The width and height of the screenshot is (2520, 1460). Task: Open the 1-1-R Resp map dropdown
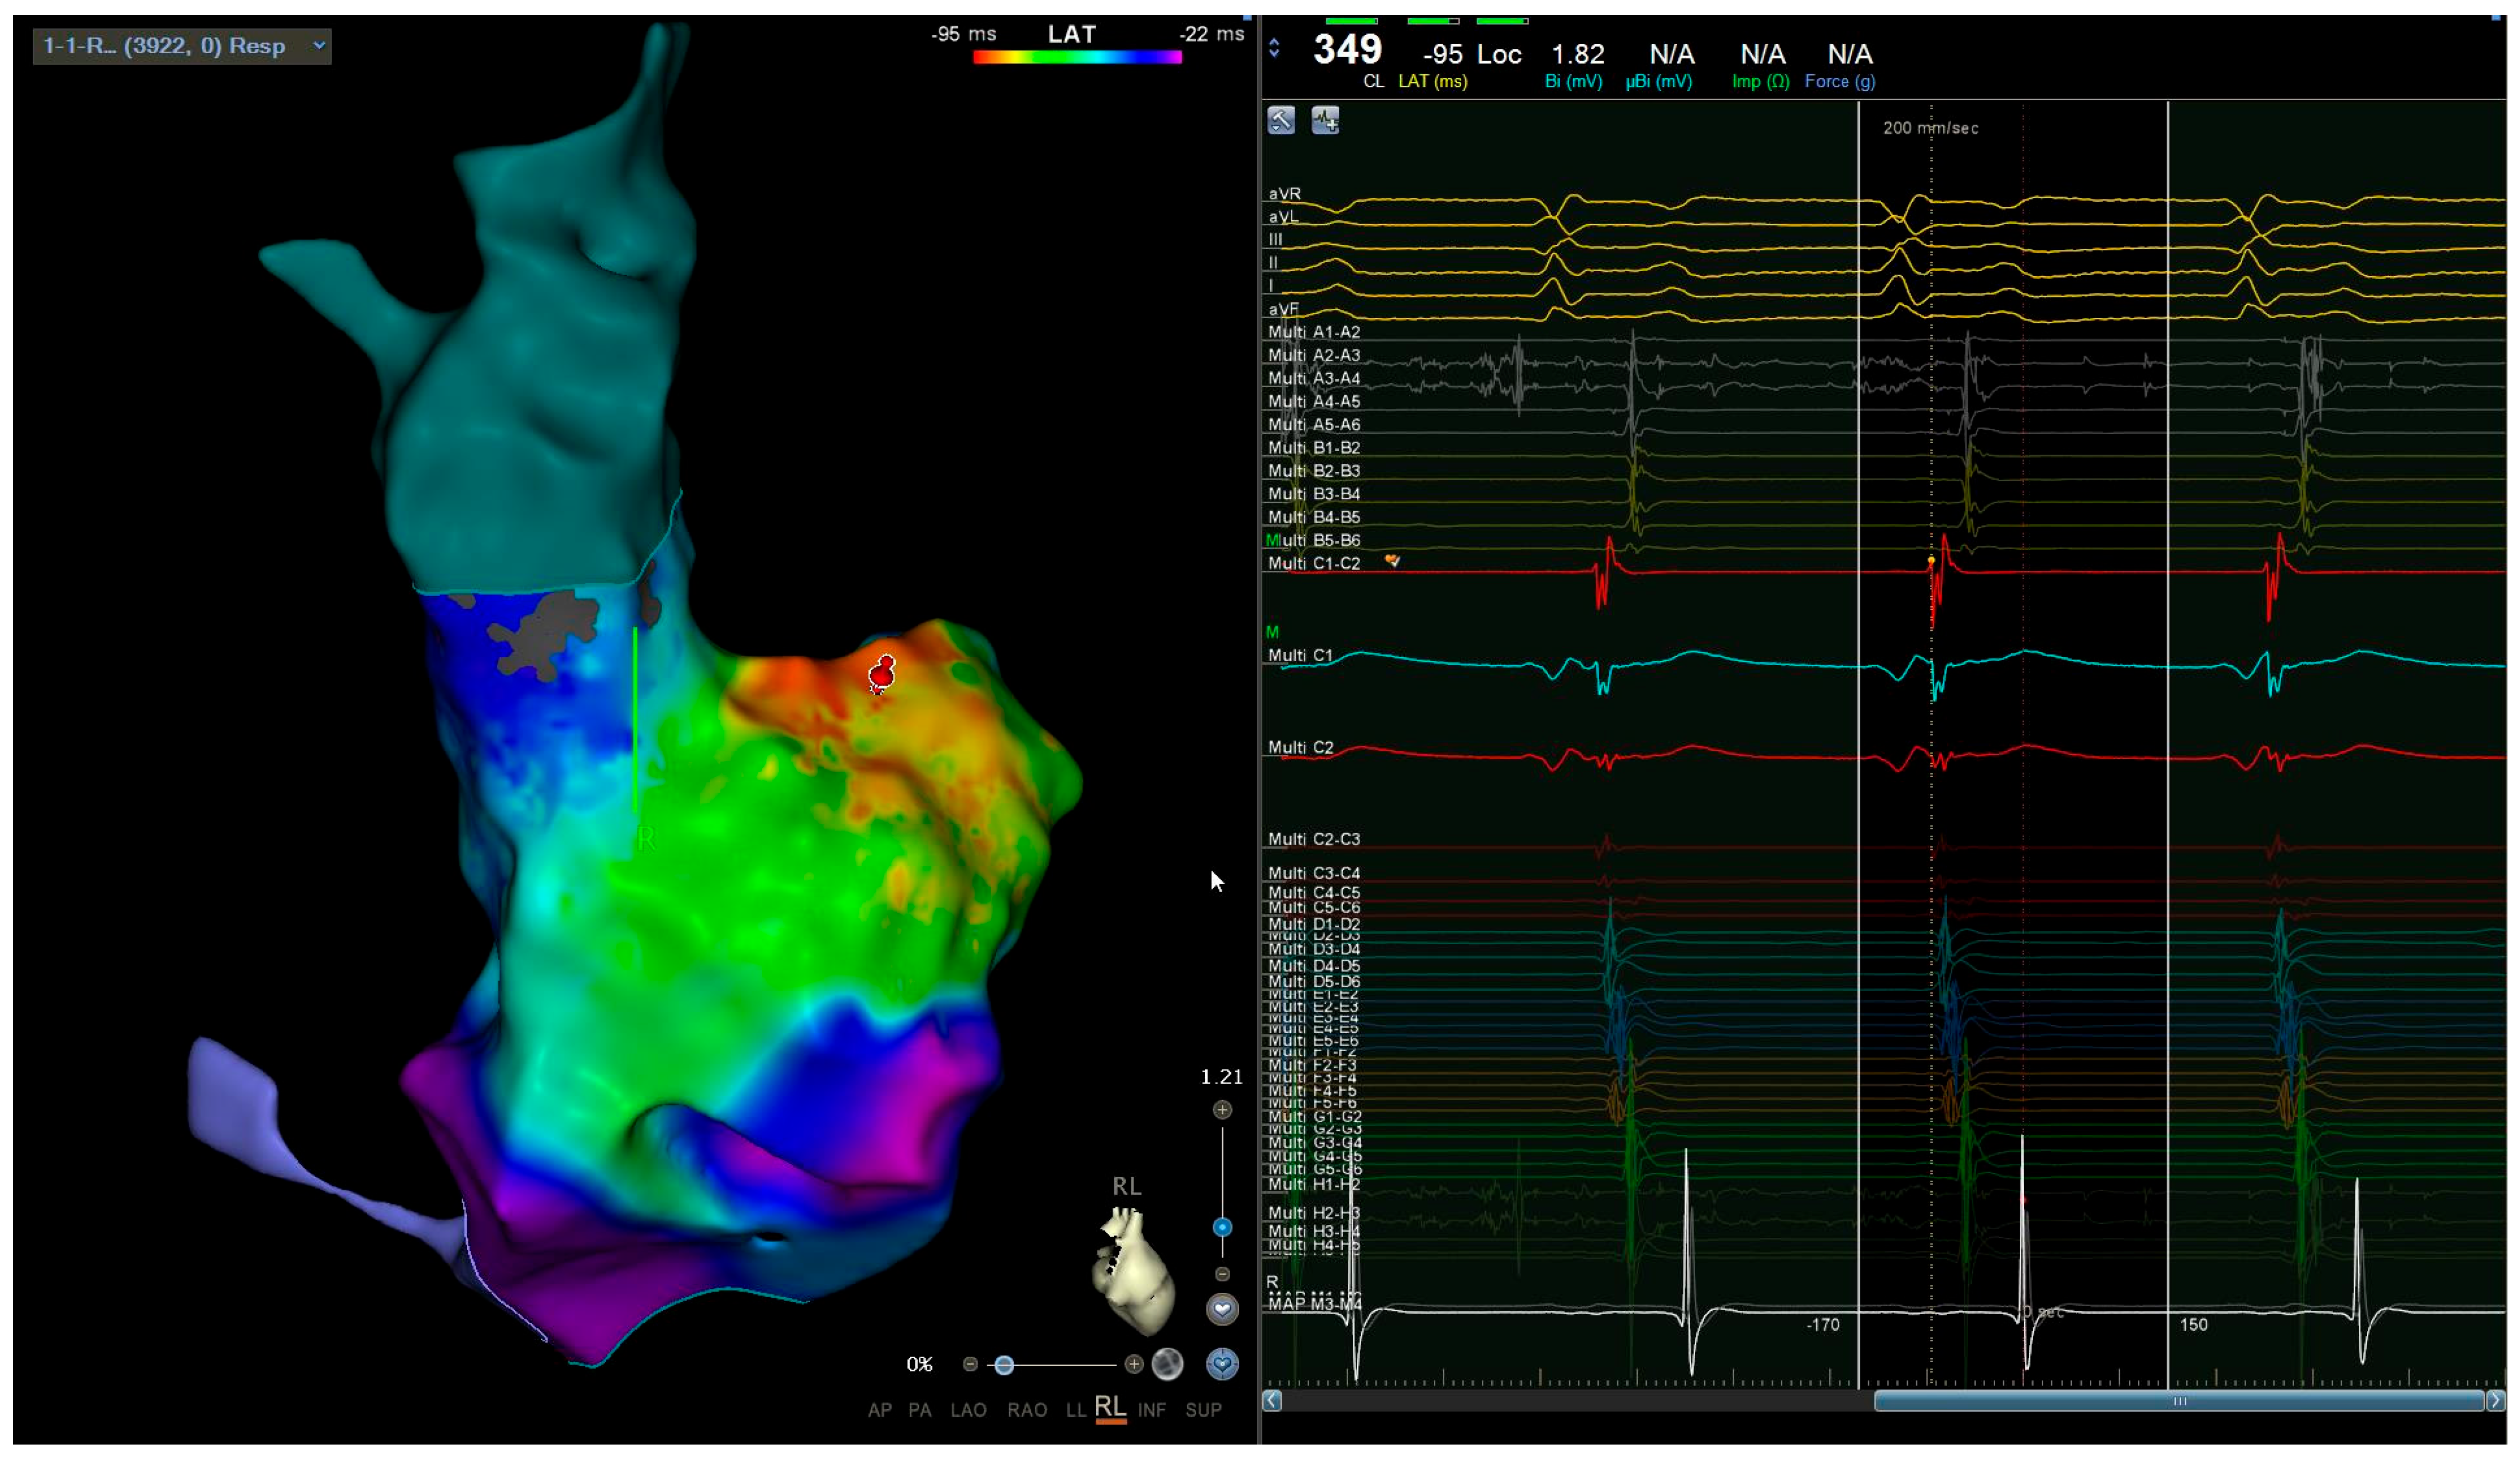coord(182,46)
